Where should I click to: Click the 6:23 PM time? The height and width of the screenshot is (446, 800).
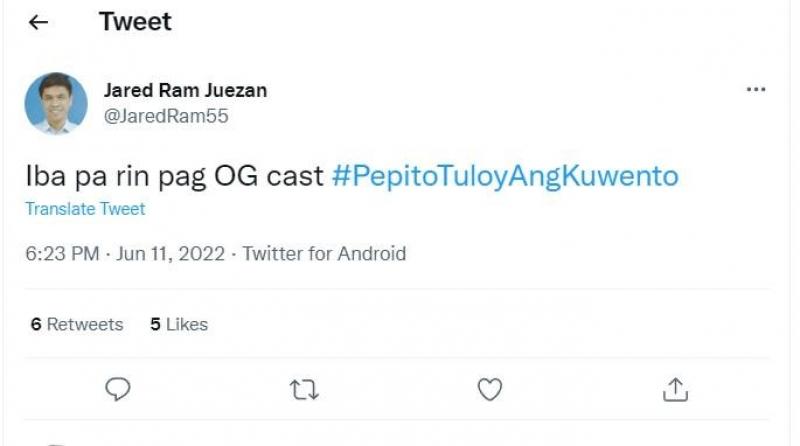[62, 253]
